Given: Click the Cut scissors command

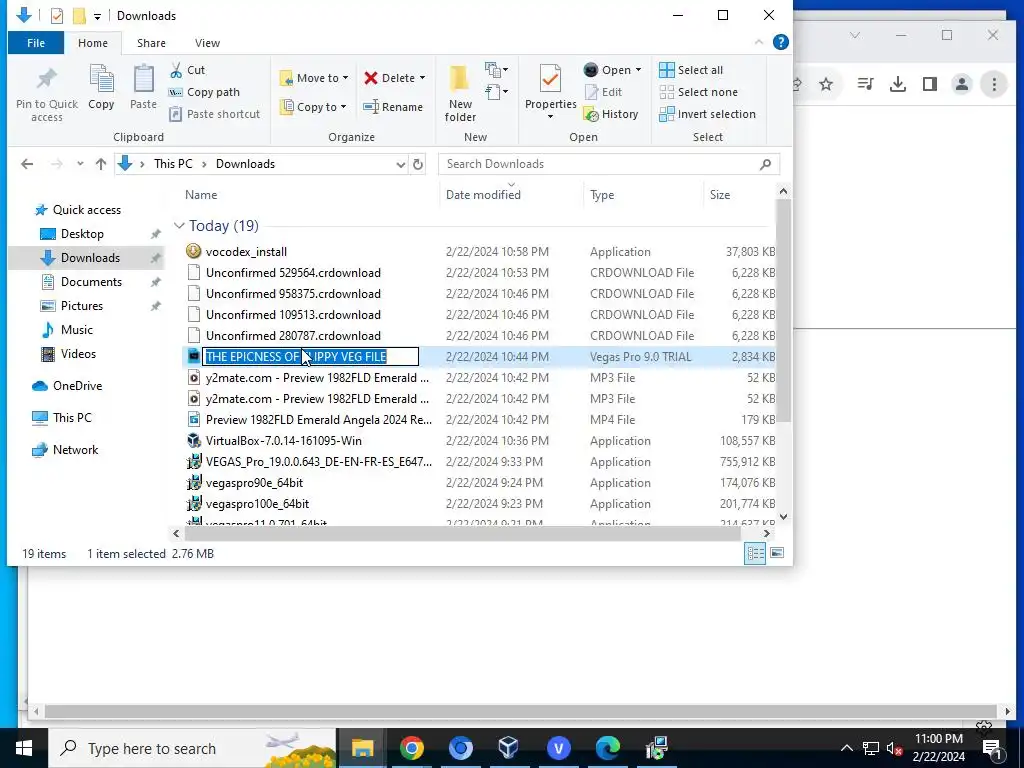Looking at the screenshot, I should (x=187, y=70).
